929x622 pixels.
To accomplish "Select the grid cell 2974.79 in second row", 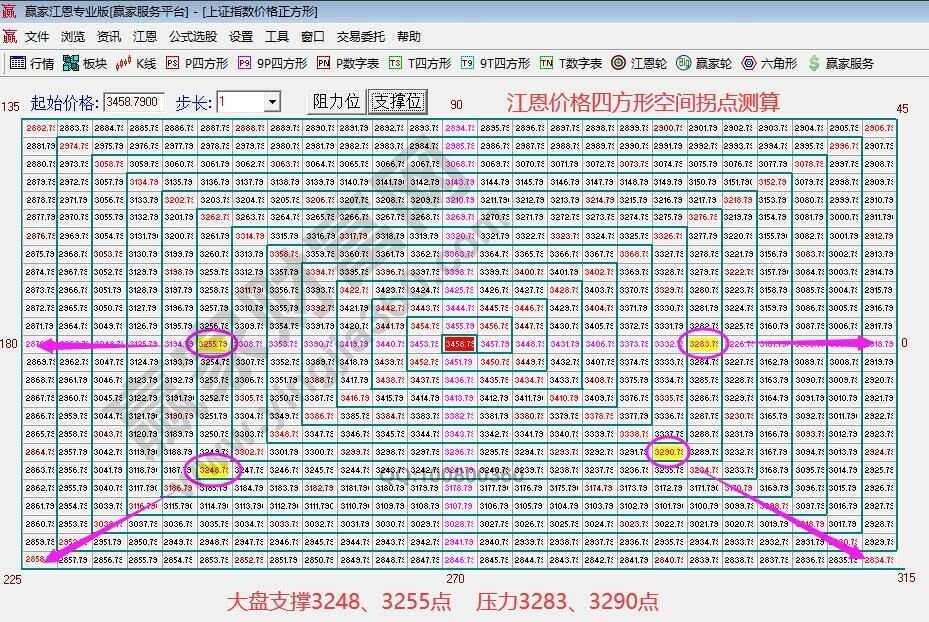I will [73, 146].
